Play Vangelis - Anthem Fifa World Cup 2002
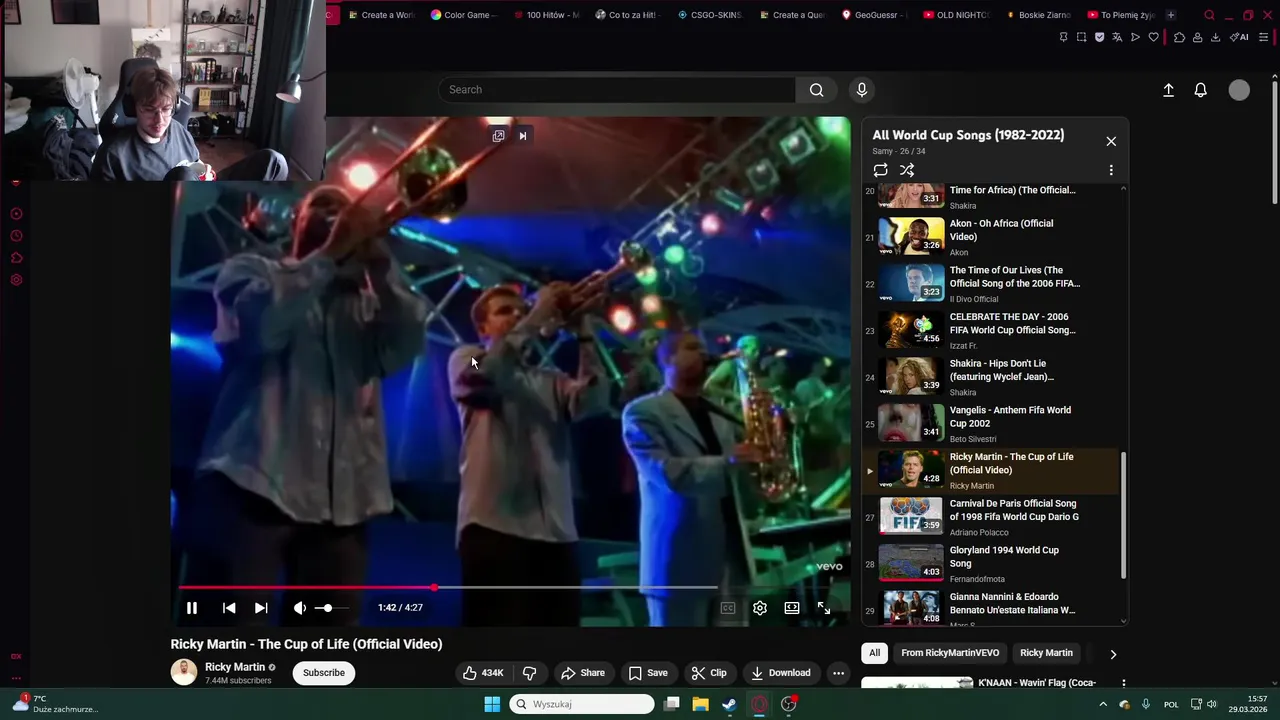 (990, 424)
